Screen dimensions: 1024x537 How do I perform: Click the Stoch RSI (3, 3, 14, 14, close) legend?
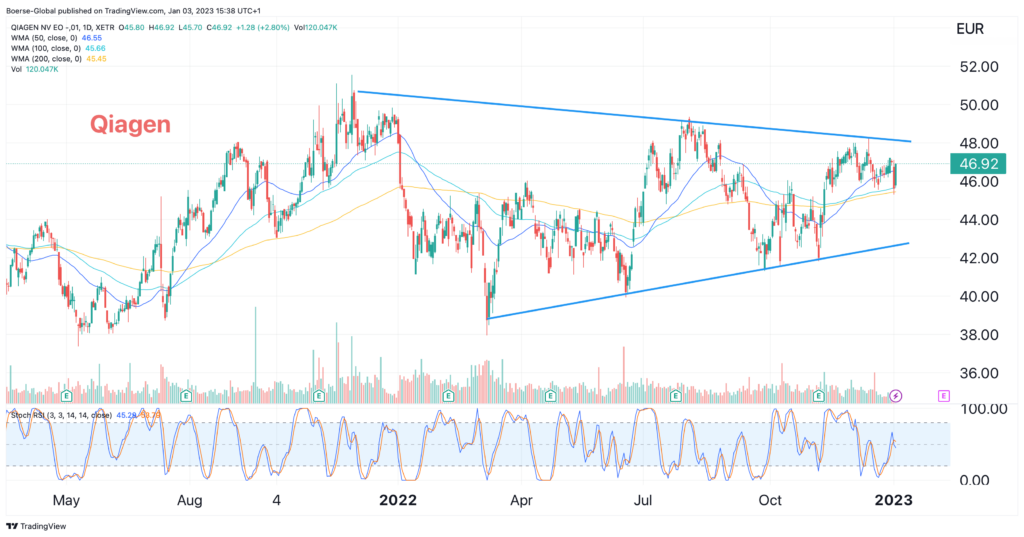pos(61,415)
